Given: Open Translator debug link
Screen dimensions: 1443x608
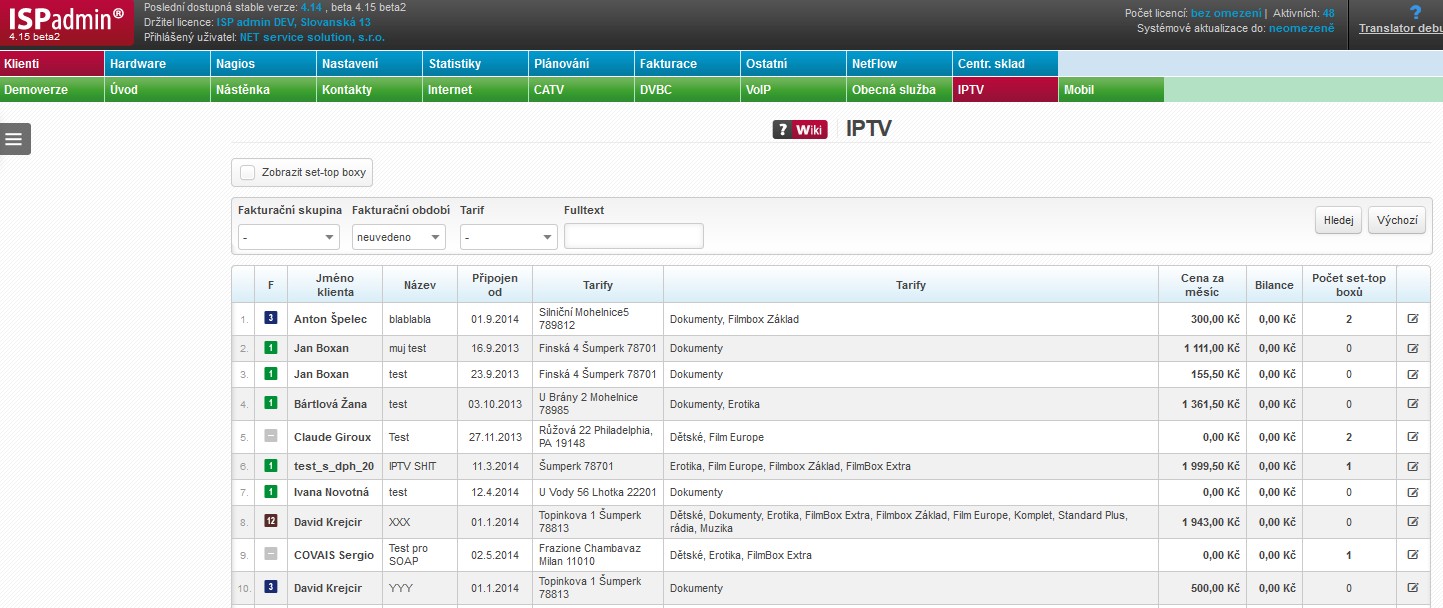Looking at the screenshot, I should pos(1401,28).
